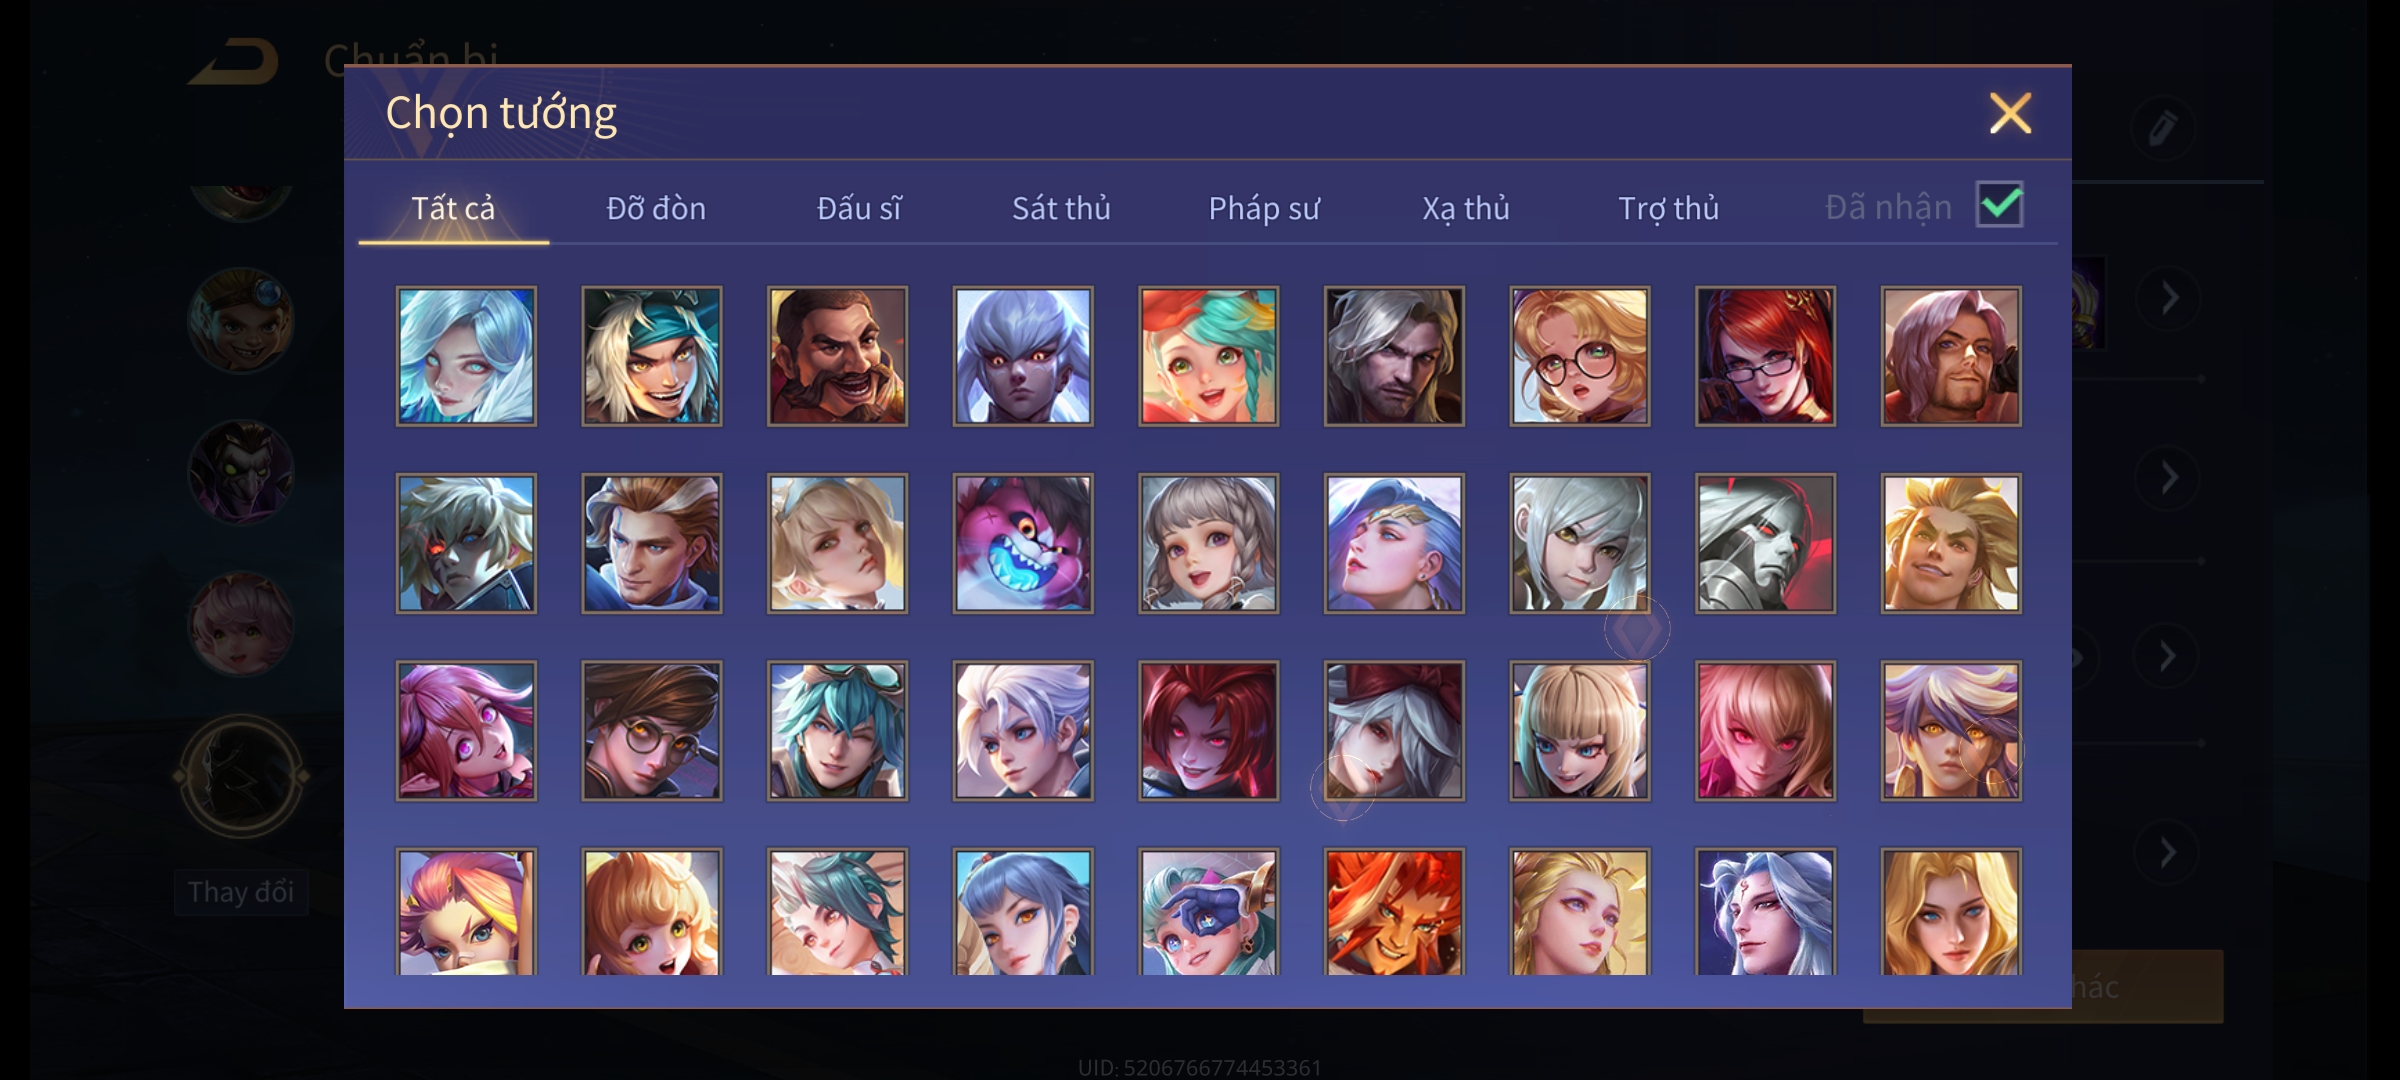Pick the mustached brown-hat hero portrait
Viewport: 2400px width, 1080px height.
837,356
